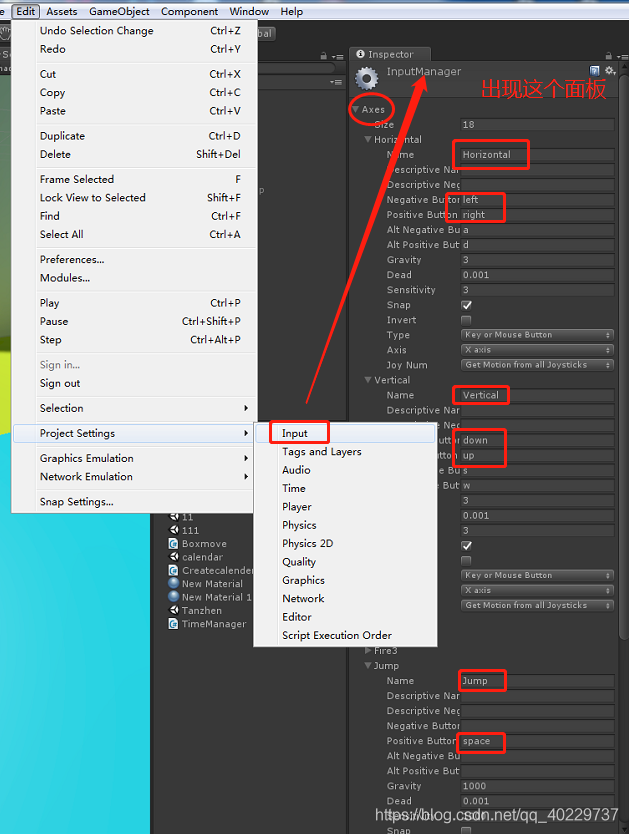This screenshot has height=834, width=629.
Task: Choose Quality in Project Settings submenu
Action: 345,562
